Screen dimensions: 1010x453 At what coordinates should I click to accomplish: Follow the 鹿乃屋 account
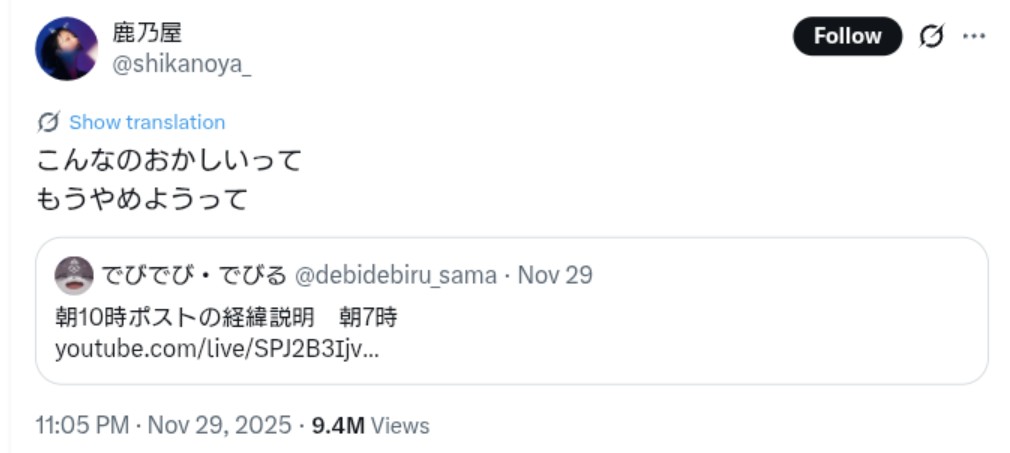tap(846, 36)
